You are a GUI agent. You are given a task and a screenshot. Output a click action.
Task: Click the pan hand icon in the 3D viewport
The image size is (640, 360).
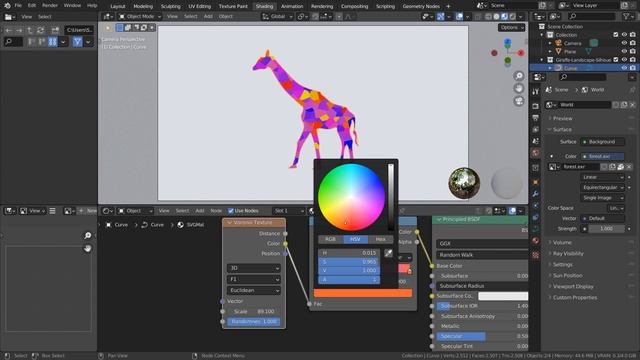519,88
